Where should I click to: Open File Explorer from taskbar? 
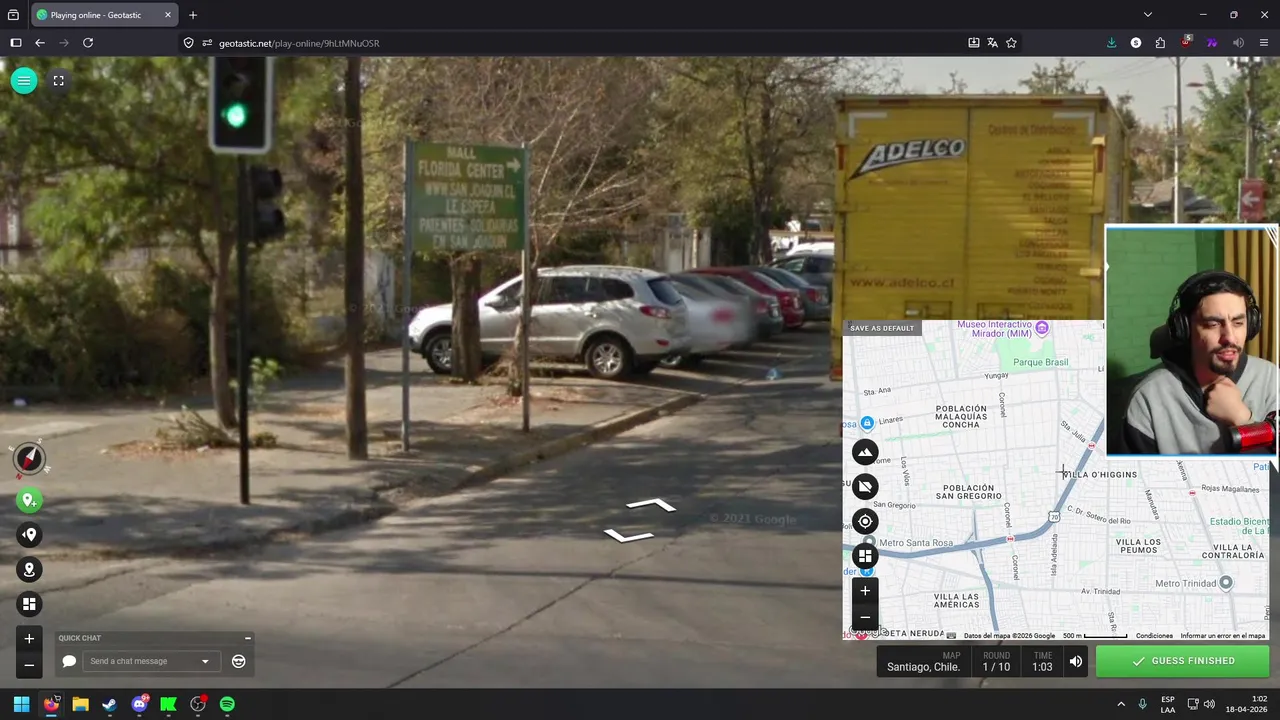point(80,704)
